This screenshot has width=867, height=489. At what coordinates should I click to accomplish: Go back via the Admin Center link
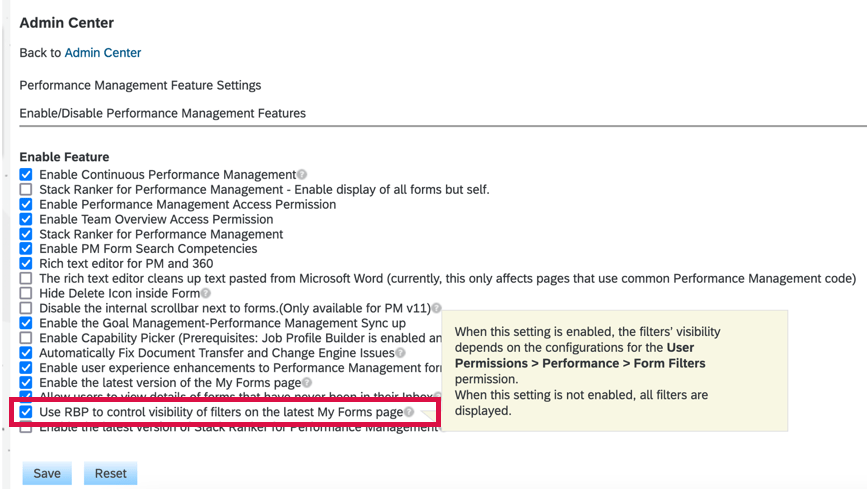[x=103, y=52]
